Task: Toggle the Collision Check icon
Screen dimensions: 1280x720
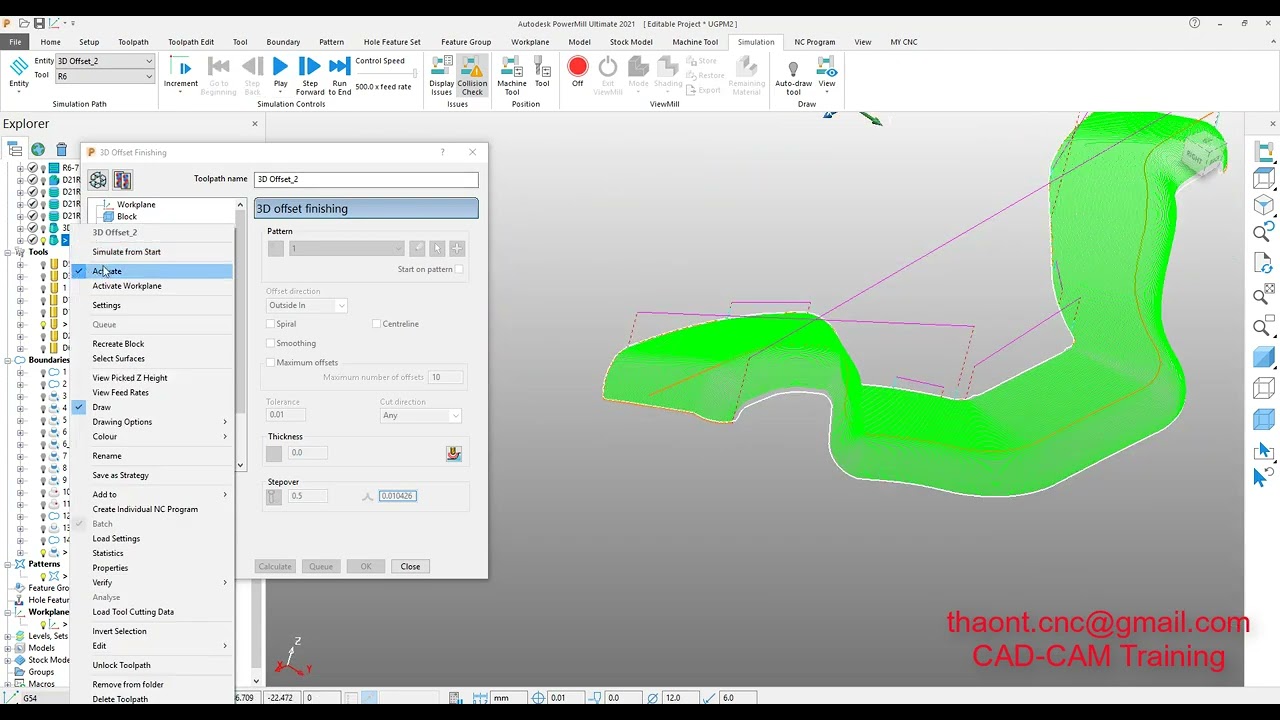Action: (x=472, y=75)
